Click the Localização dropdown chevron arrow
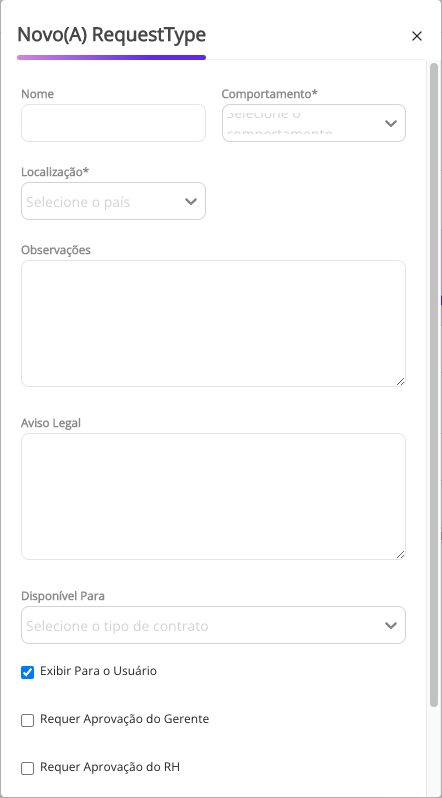Viewport: 442px width, 798px height. click(x=190, y=202)
